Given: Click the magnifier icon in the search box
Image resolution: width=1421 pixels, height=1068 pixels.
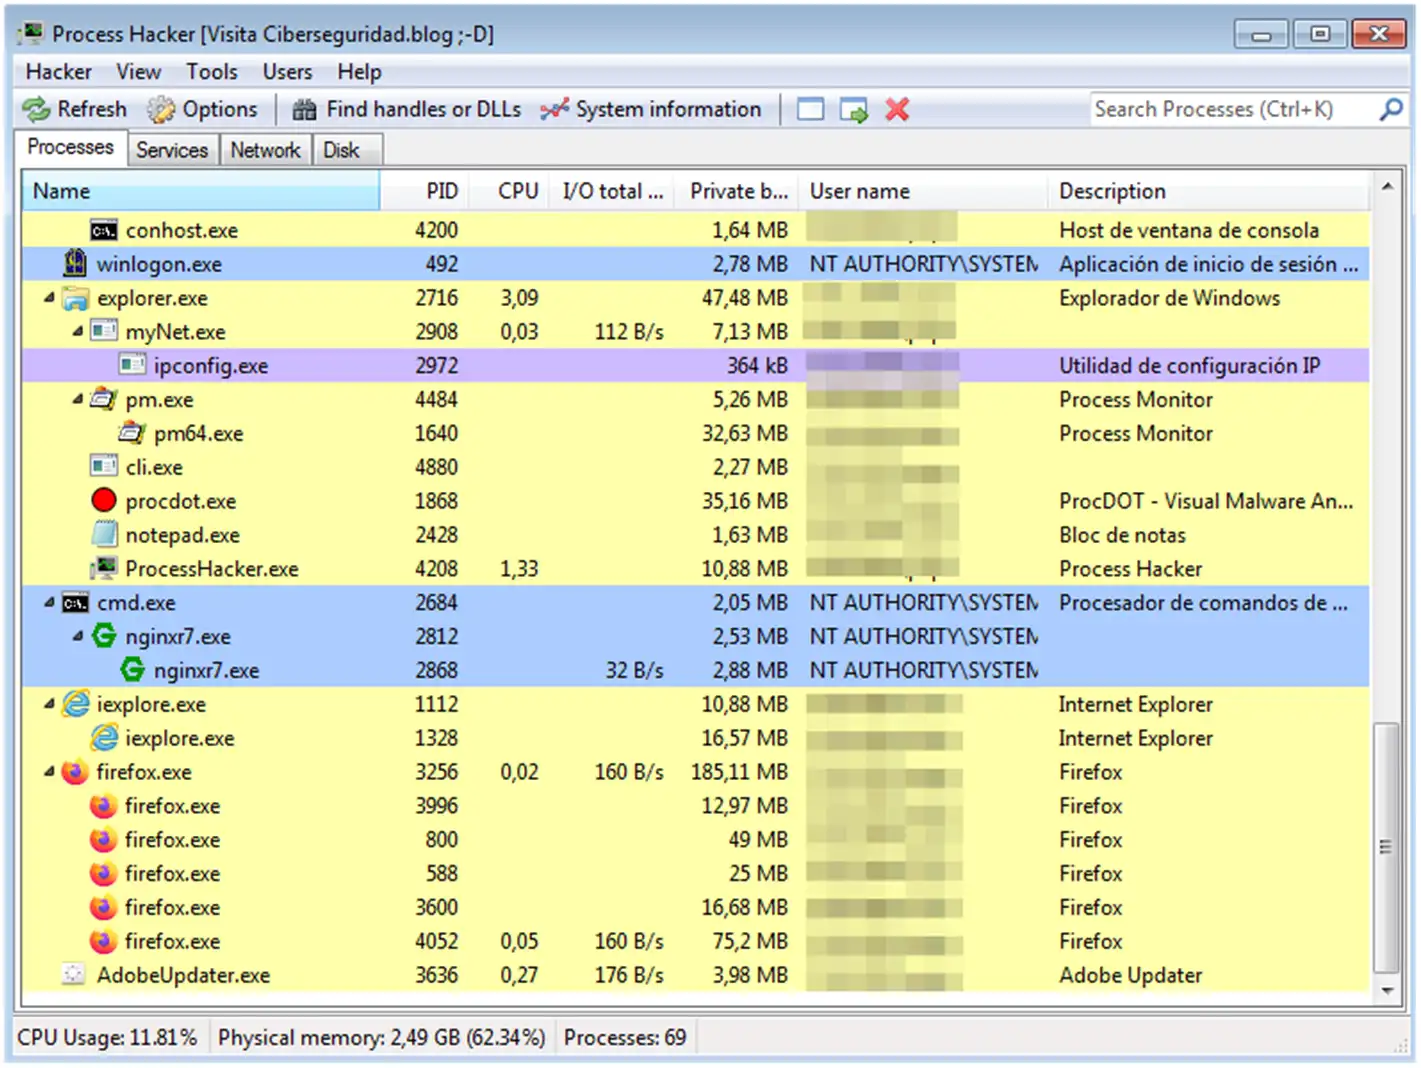Looking at the screenshot, I should pyautogui.click(x=1391, y=109).
